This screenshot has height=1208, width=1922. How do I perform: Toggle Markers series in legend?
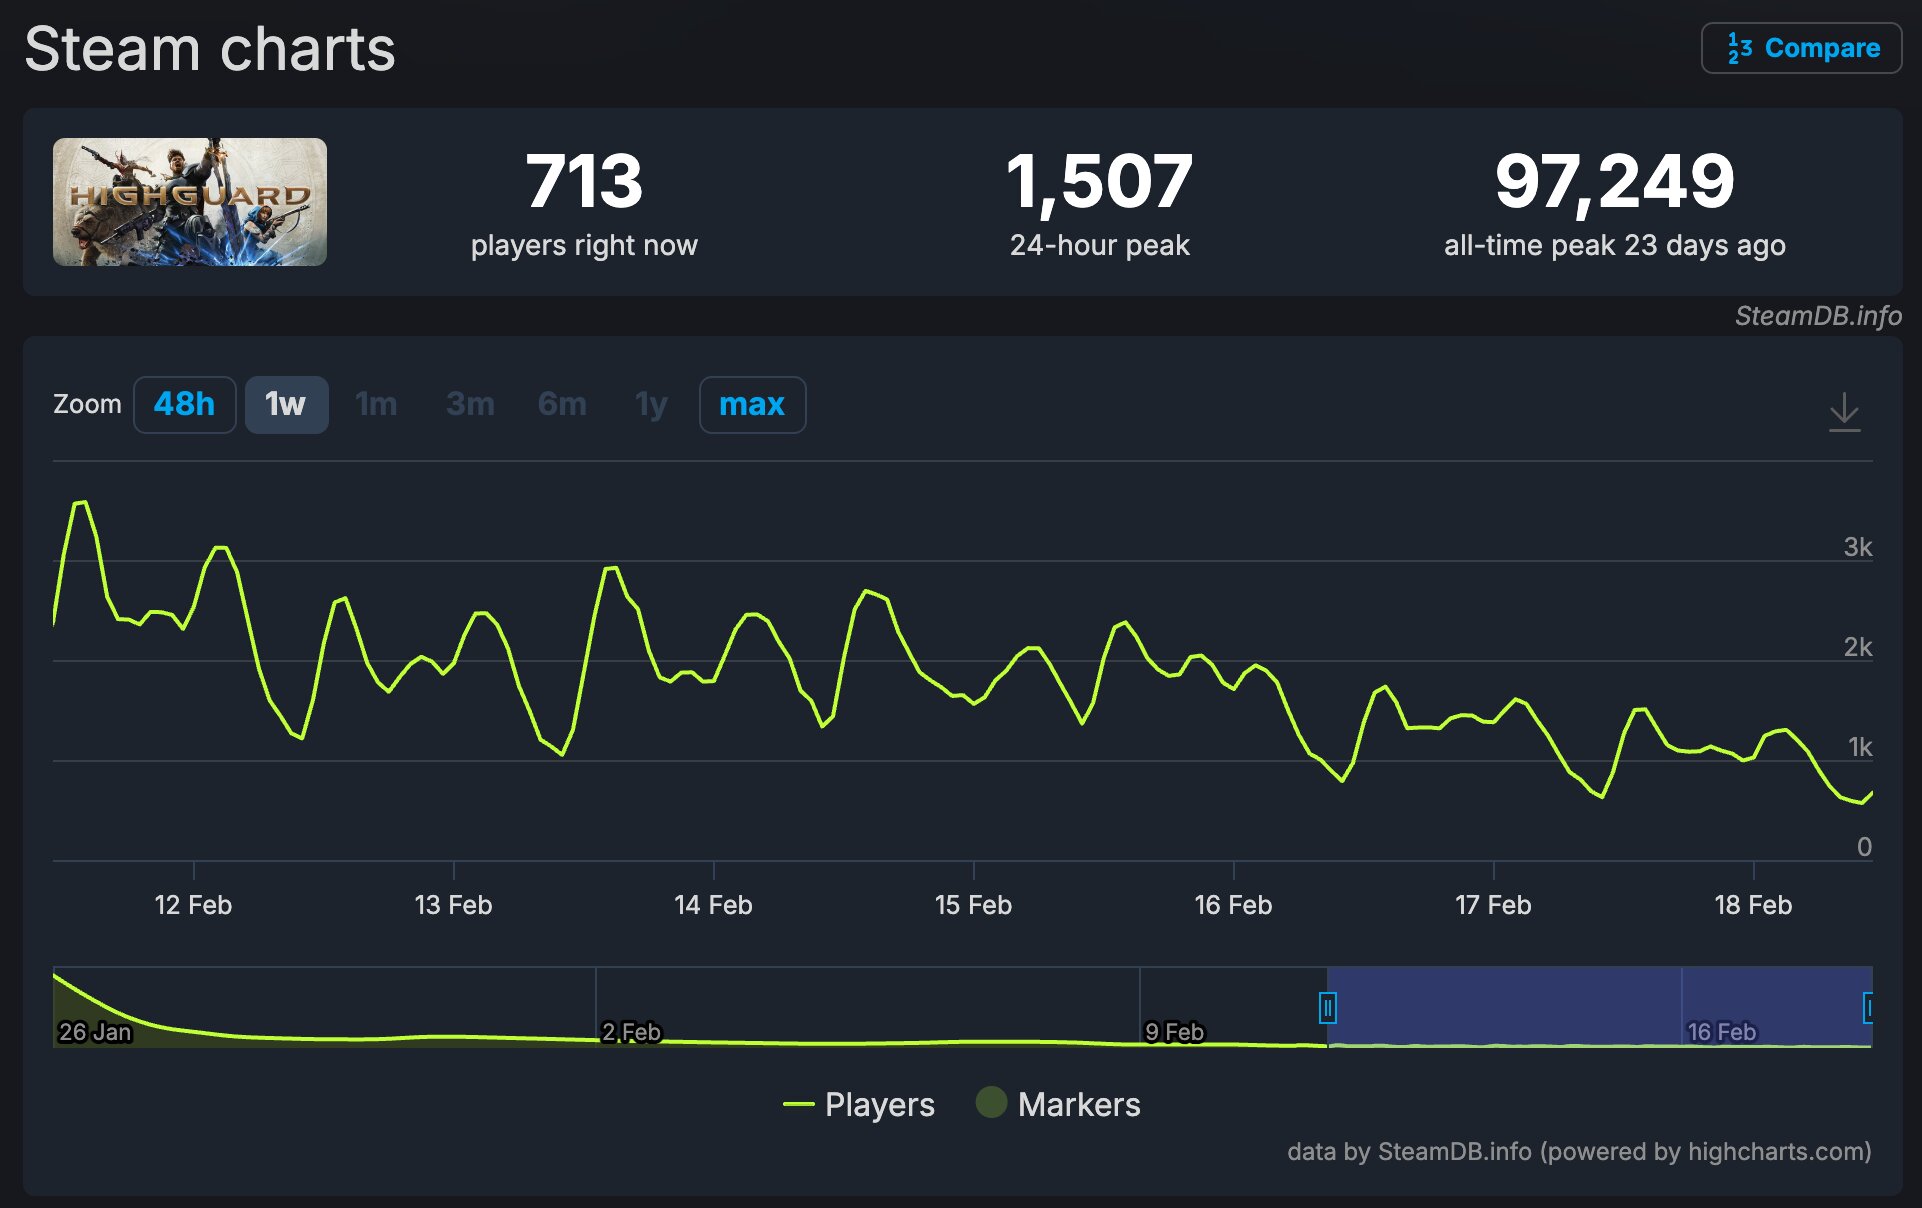point(1078,1104)
